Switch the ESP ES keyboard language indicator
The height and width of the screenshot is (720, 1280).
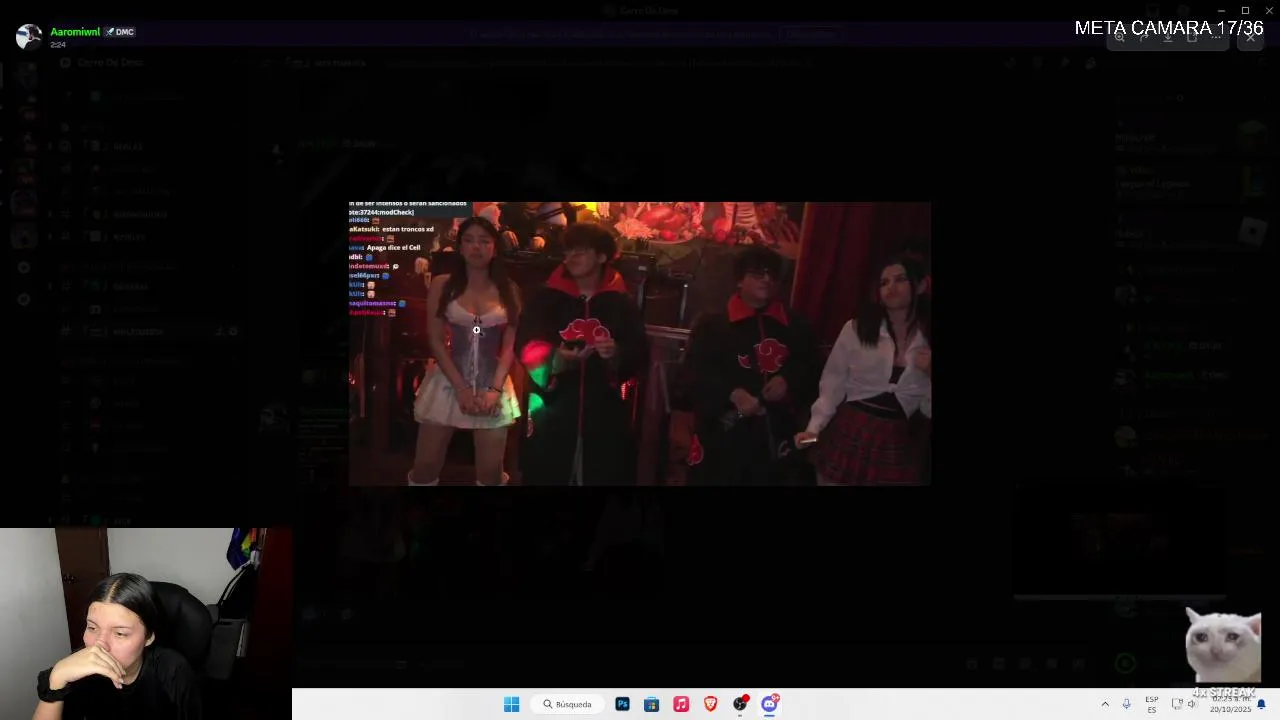point(1152,704)
